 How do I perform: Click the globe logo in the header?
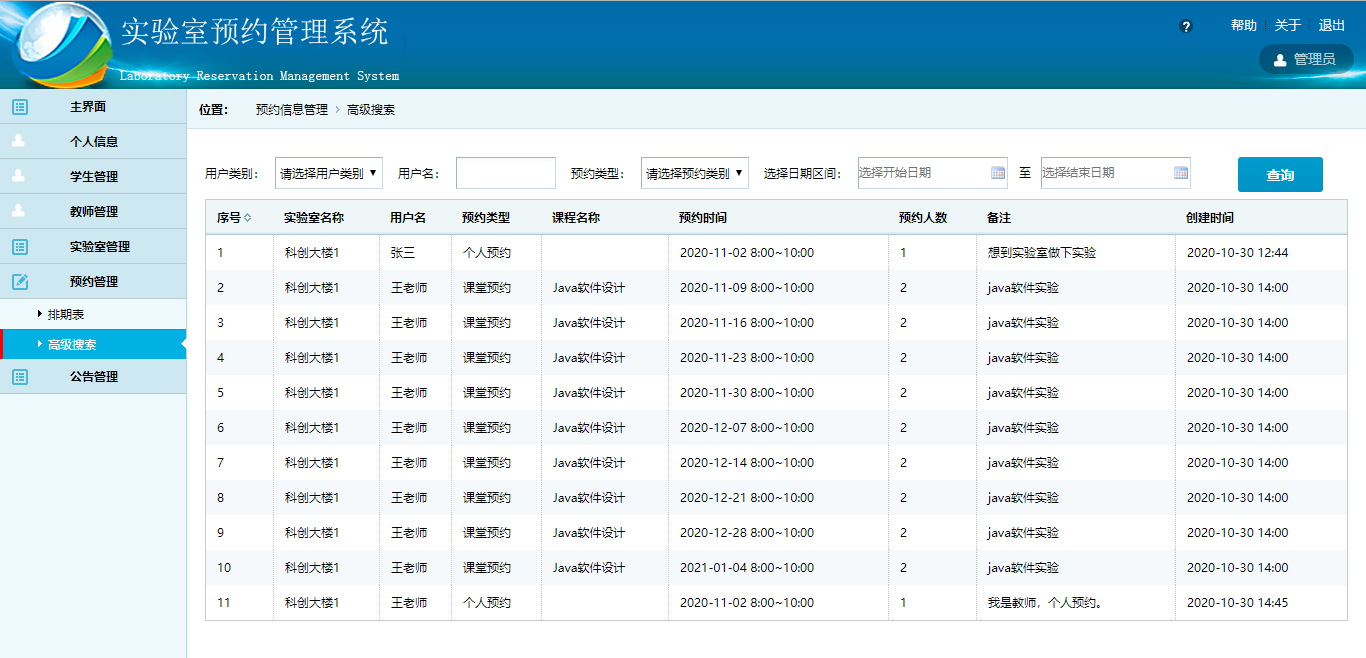pyautogui.click(x=62, y=44)
